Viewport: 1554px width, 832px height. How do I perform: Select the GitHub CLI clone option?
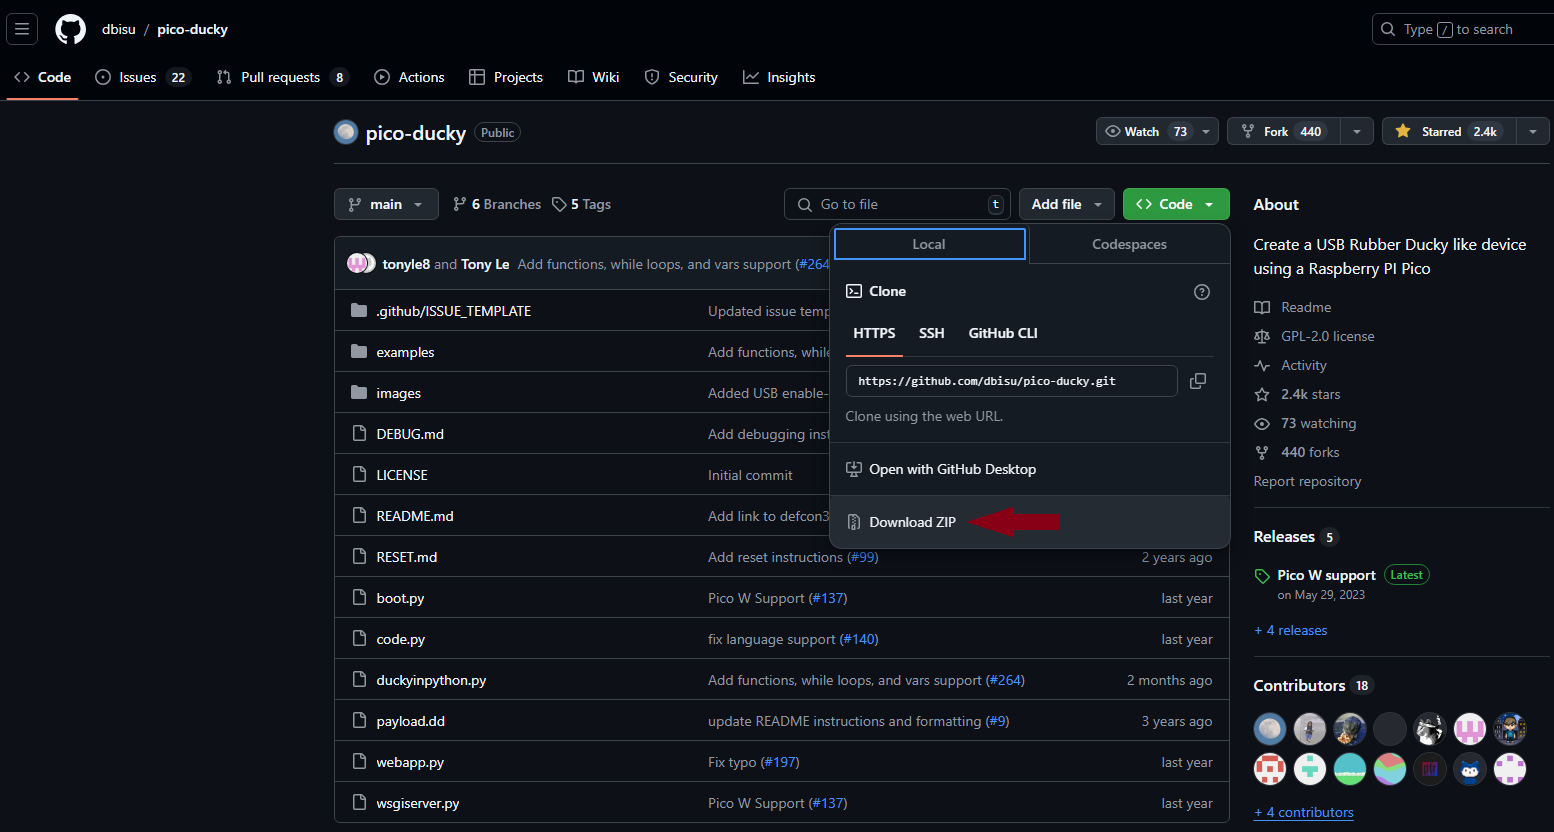coord(1003,333)
